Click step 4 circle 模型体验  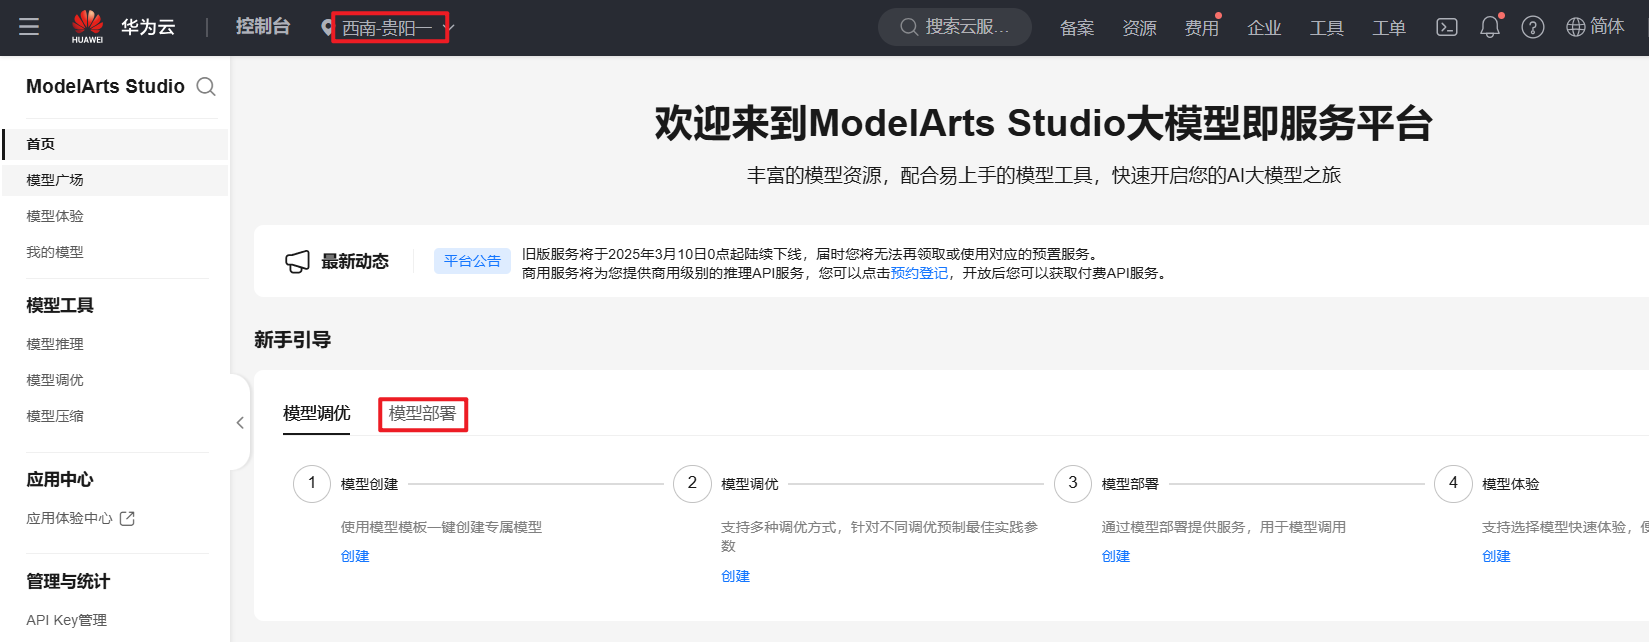[x=1453, y=483]
